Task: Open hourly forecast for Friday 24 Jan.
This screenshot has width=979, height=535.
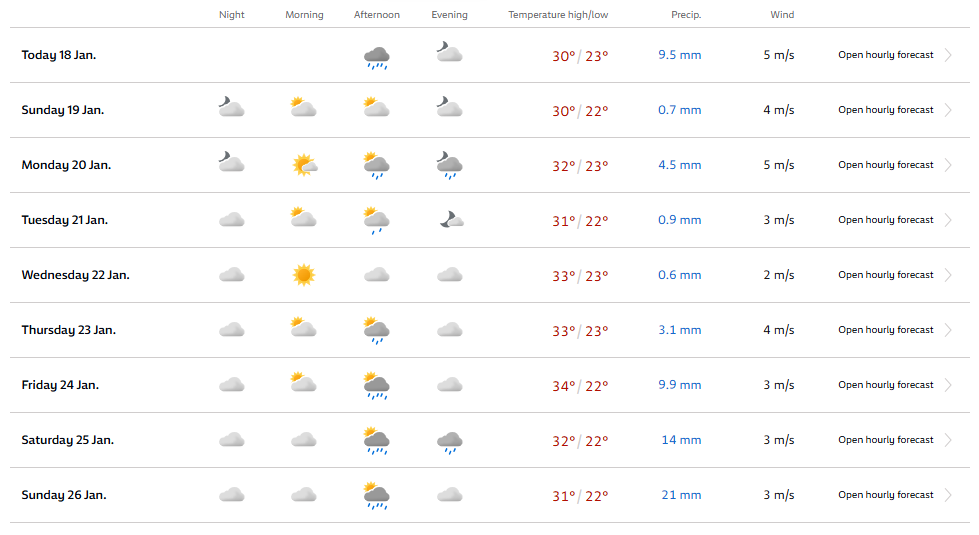Action: 885,385
